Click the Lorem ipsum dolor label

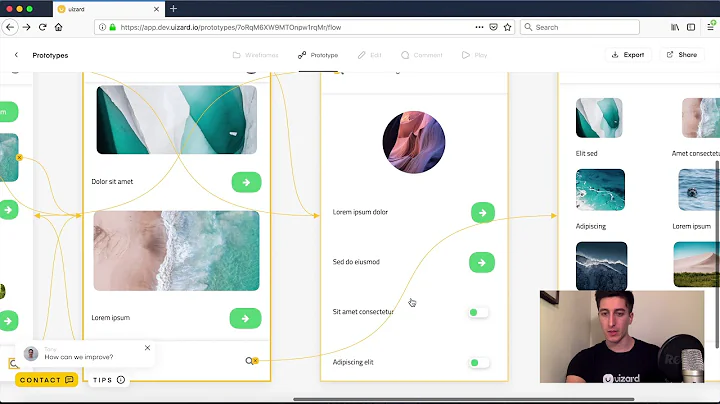pyautogui.click(x=360, y=212)
